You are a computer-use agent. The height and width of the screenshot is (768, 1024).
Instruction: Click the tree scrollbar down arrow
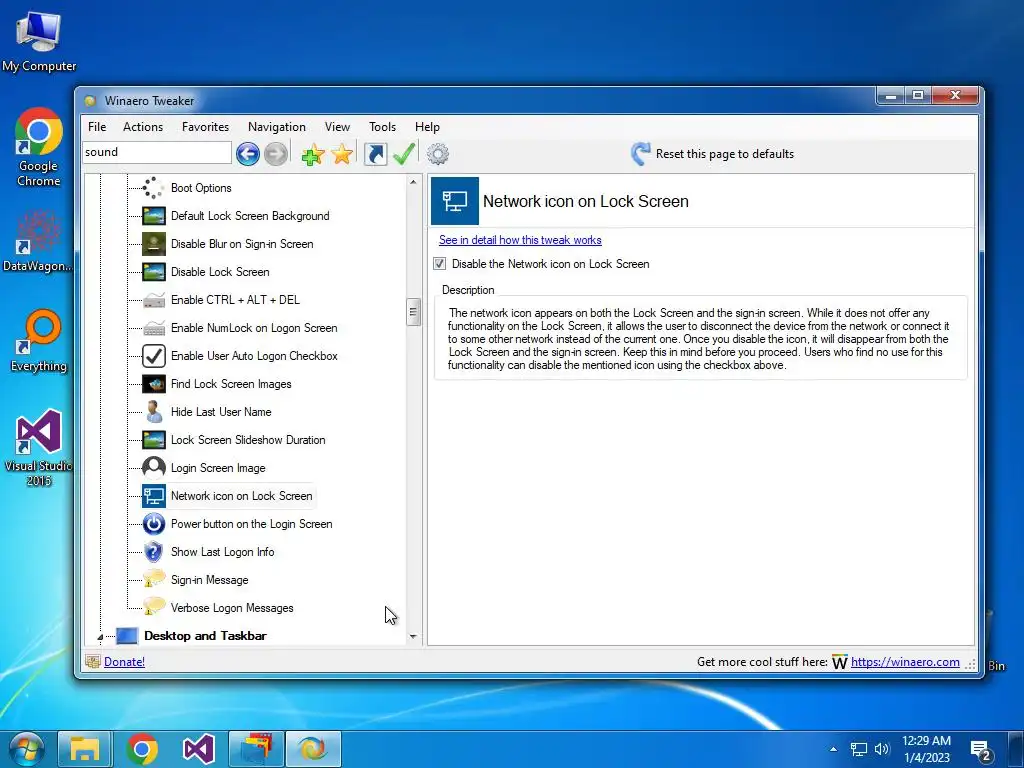point(413,637)
